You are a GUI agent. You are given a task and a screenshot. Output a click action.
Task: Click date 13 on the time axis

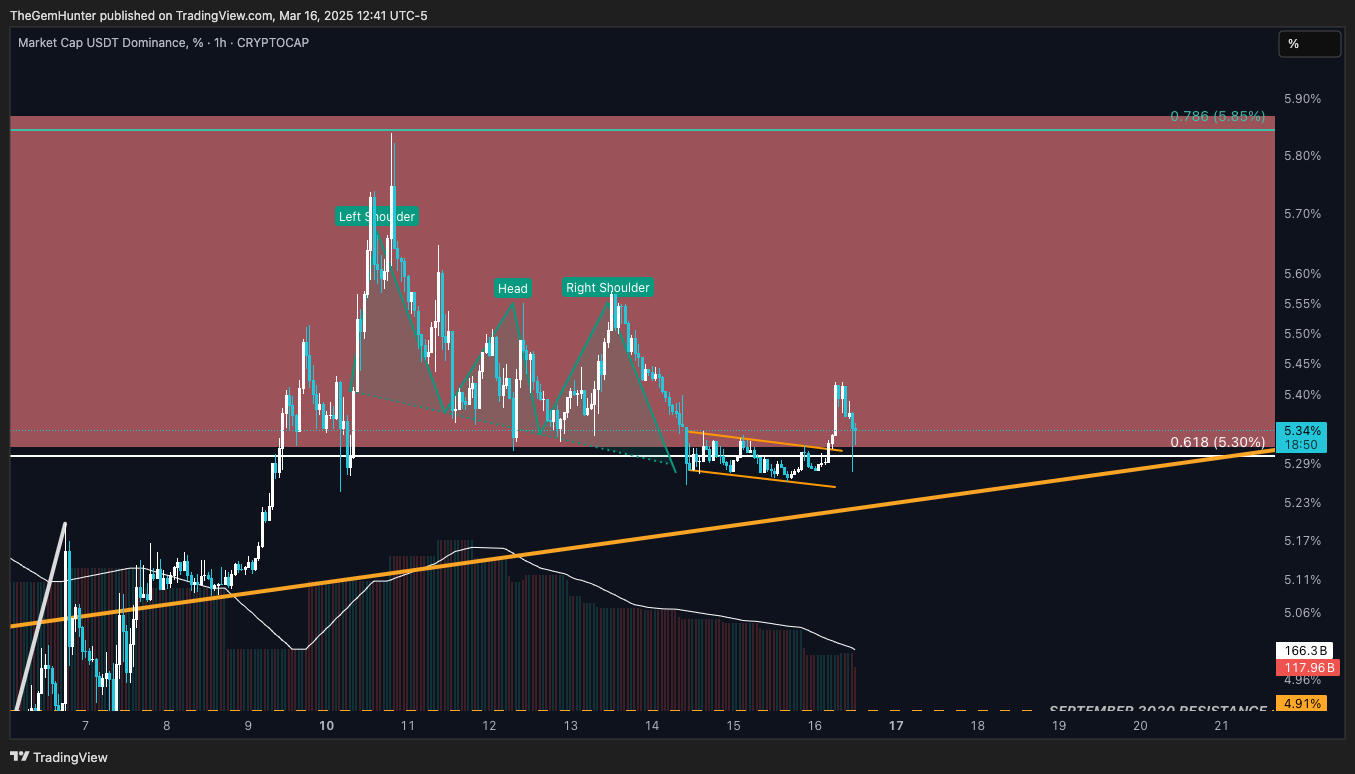coord(570,725)
